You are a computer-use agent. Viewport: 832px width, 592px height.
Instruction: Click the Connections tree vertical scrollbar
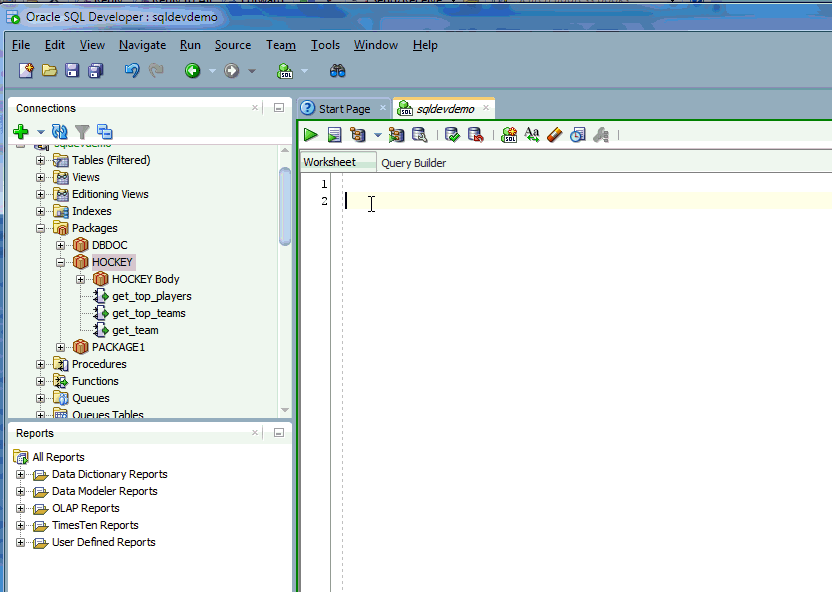point(285,207)
